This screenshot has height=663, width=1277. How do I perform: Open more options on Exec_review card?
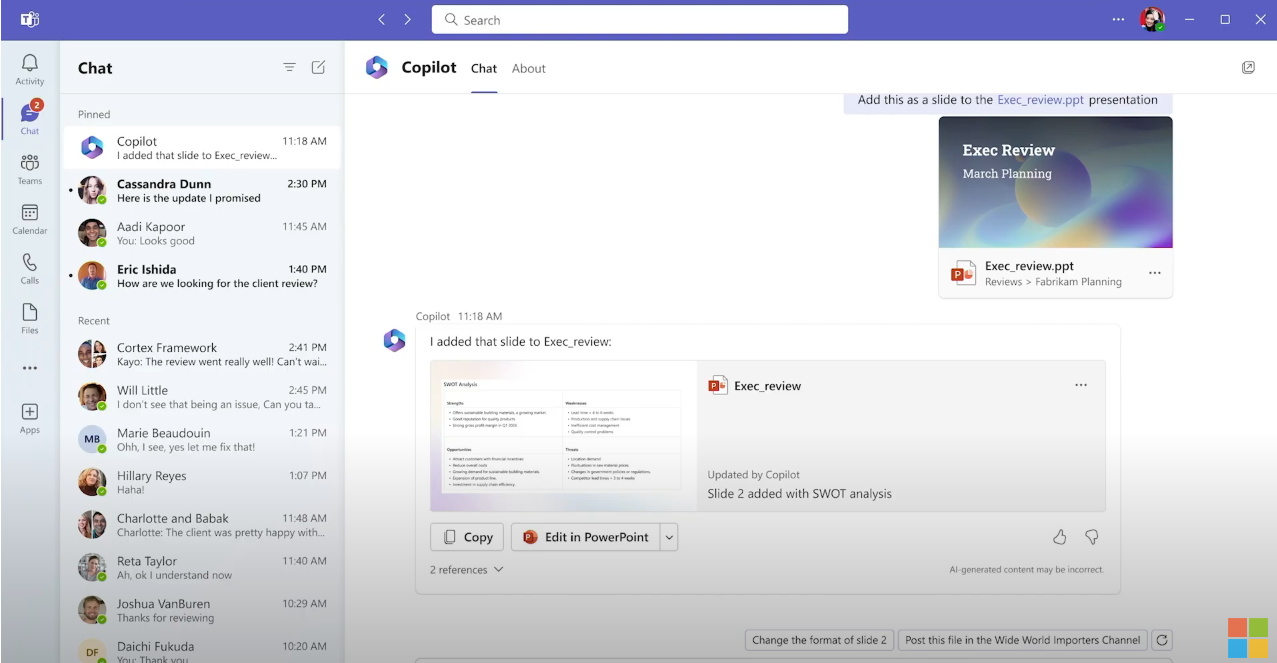(1081, 385)
